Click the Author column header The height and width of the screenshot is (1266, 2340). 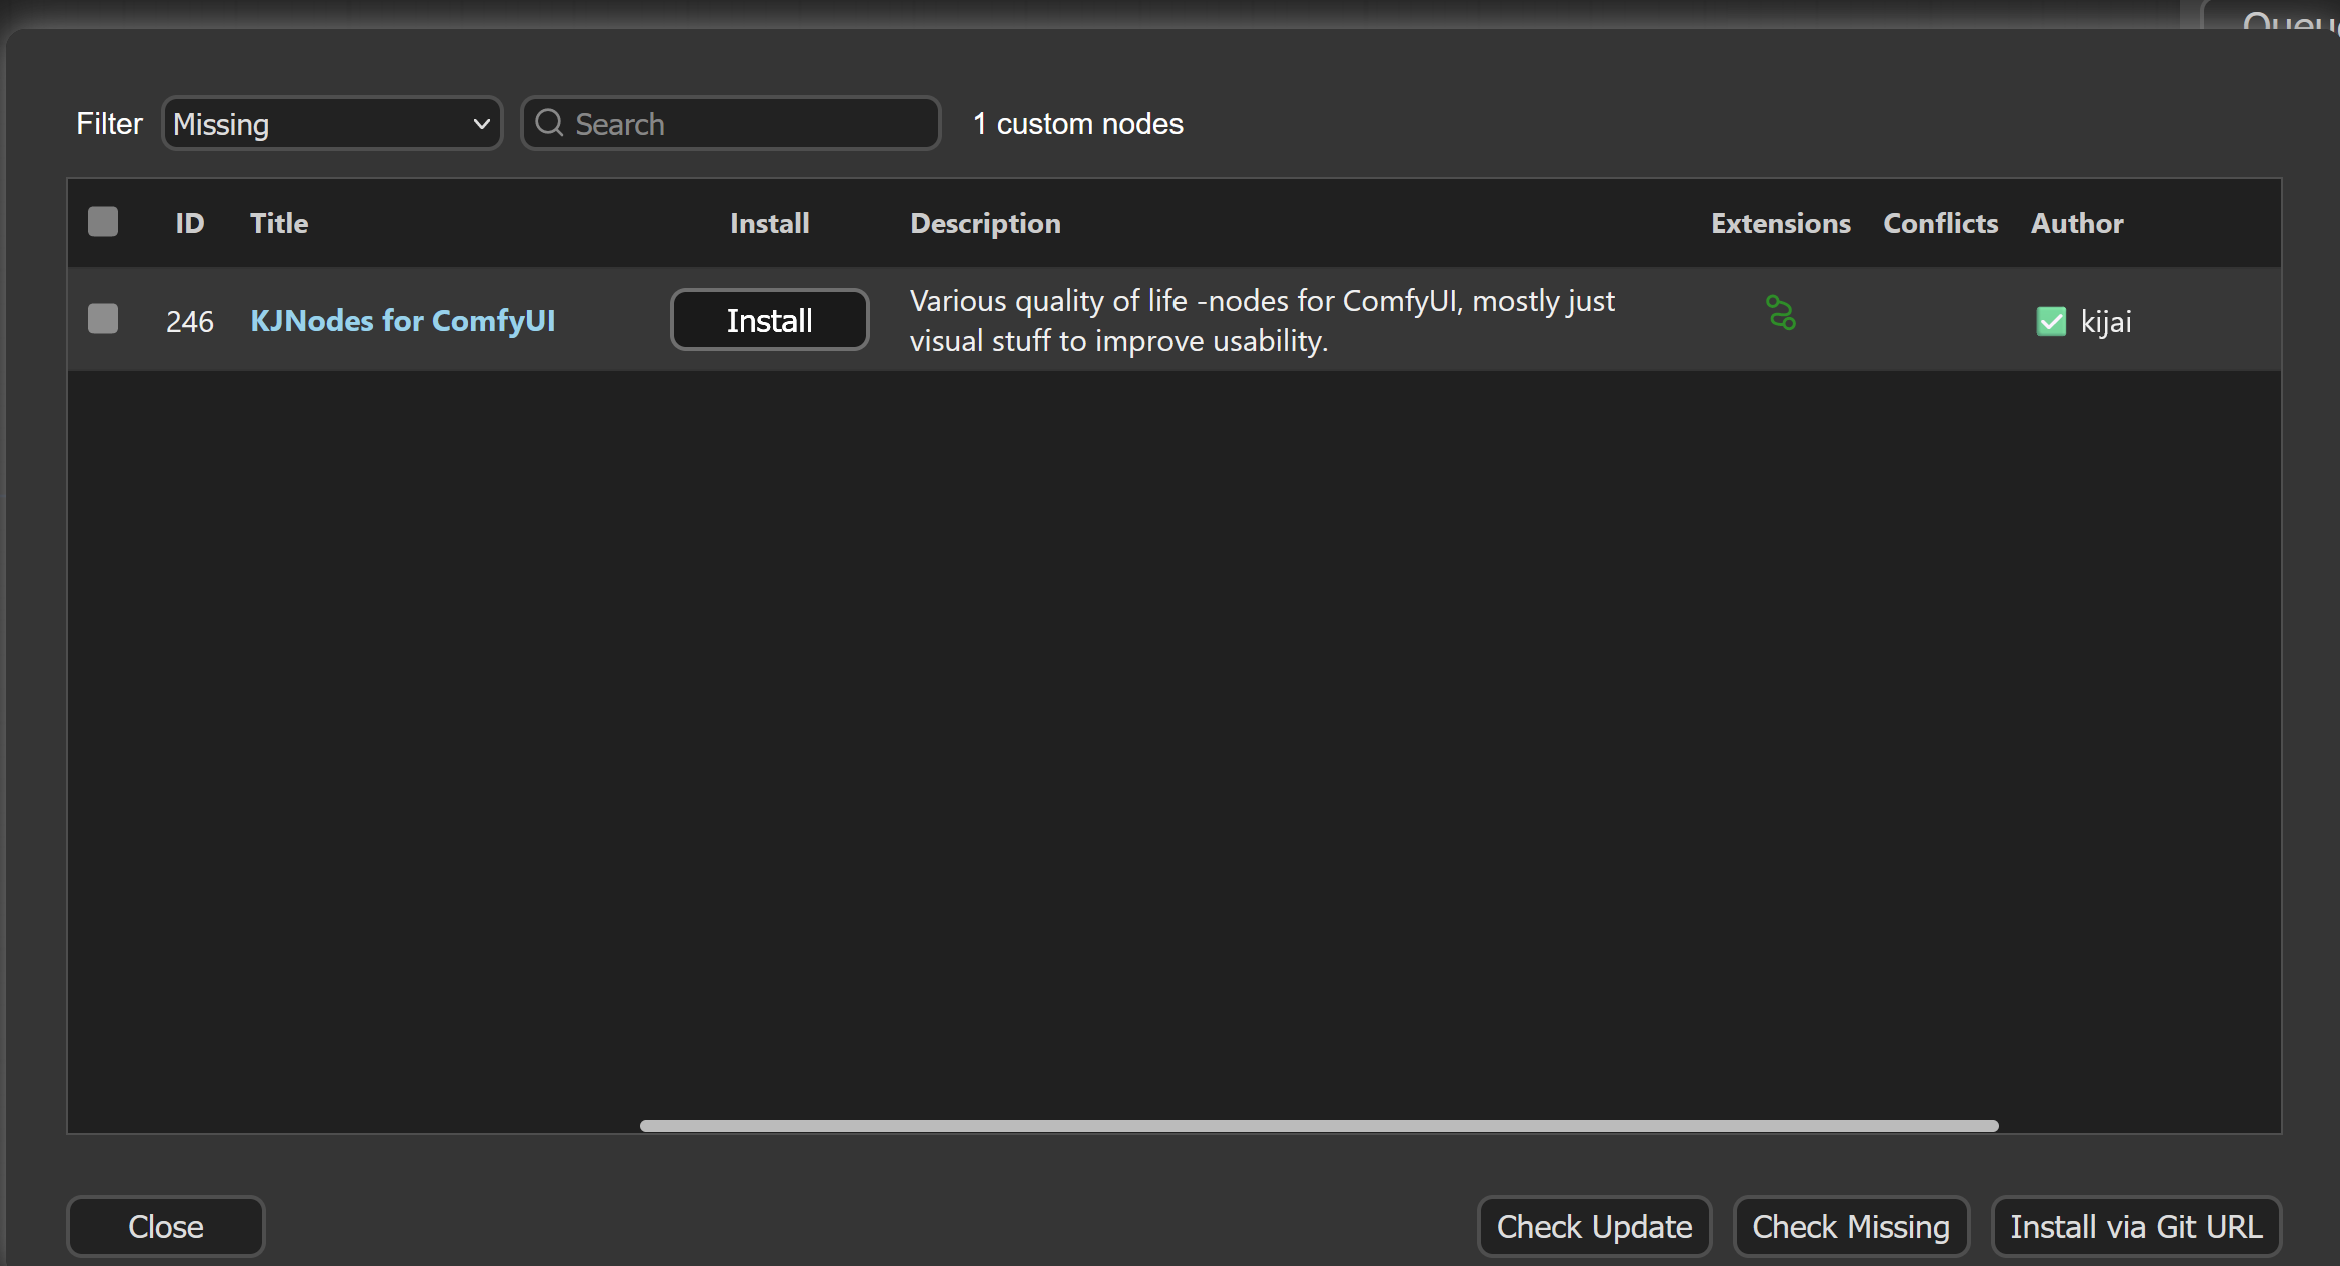coord(2076,222)
